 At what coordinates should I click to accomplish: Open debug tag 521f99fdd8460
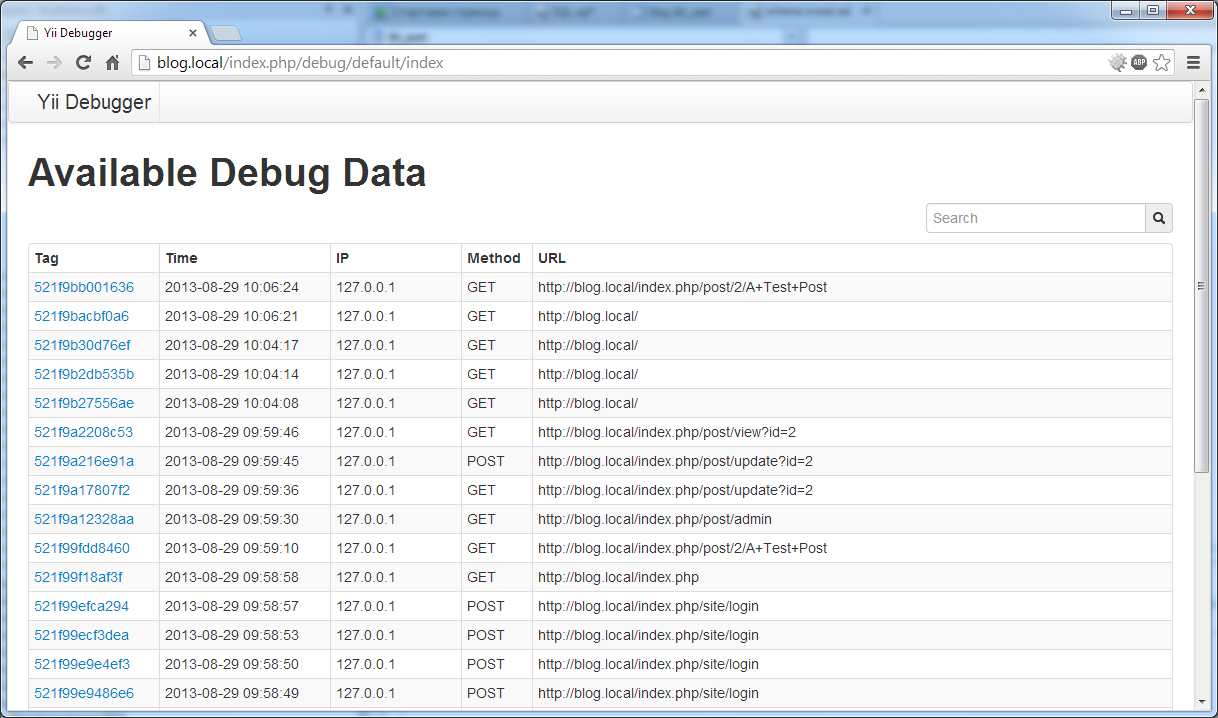(x=82, y=548)
